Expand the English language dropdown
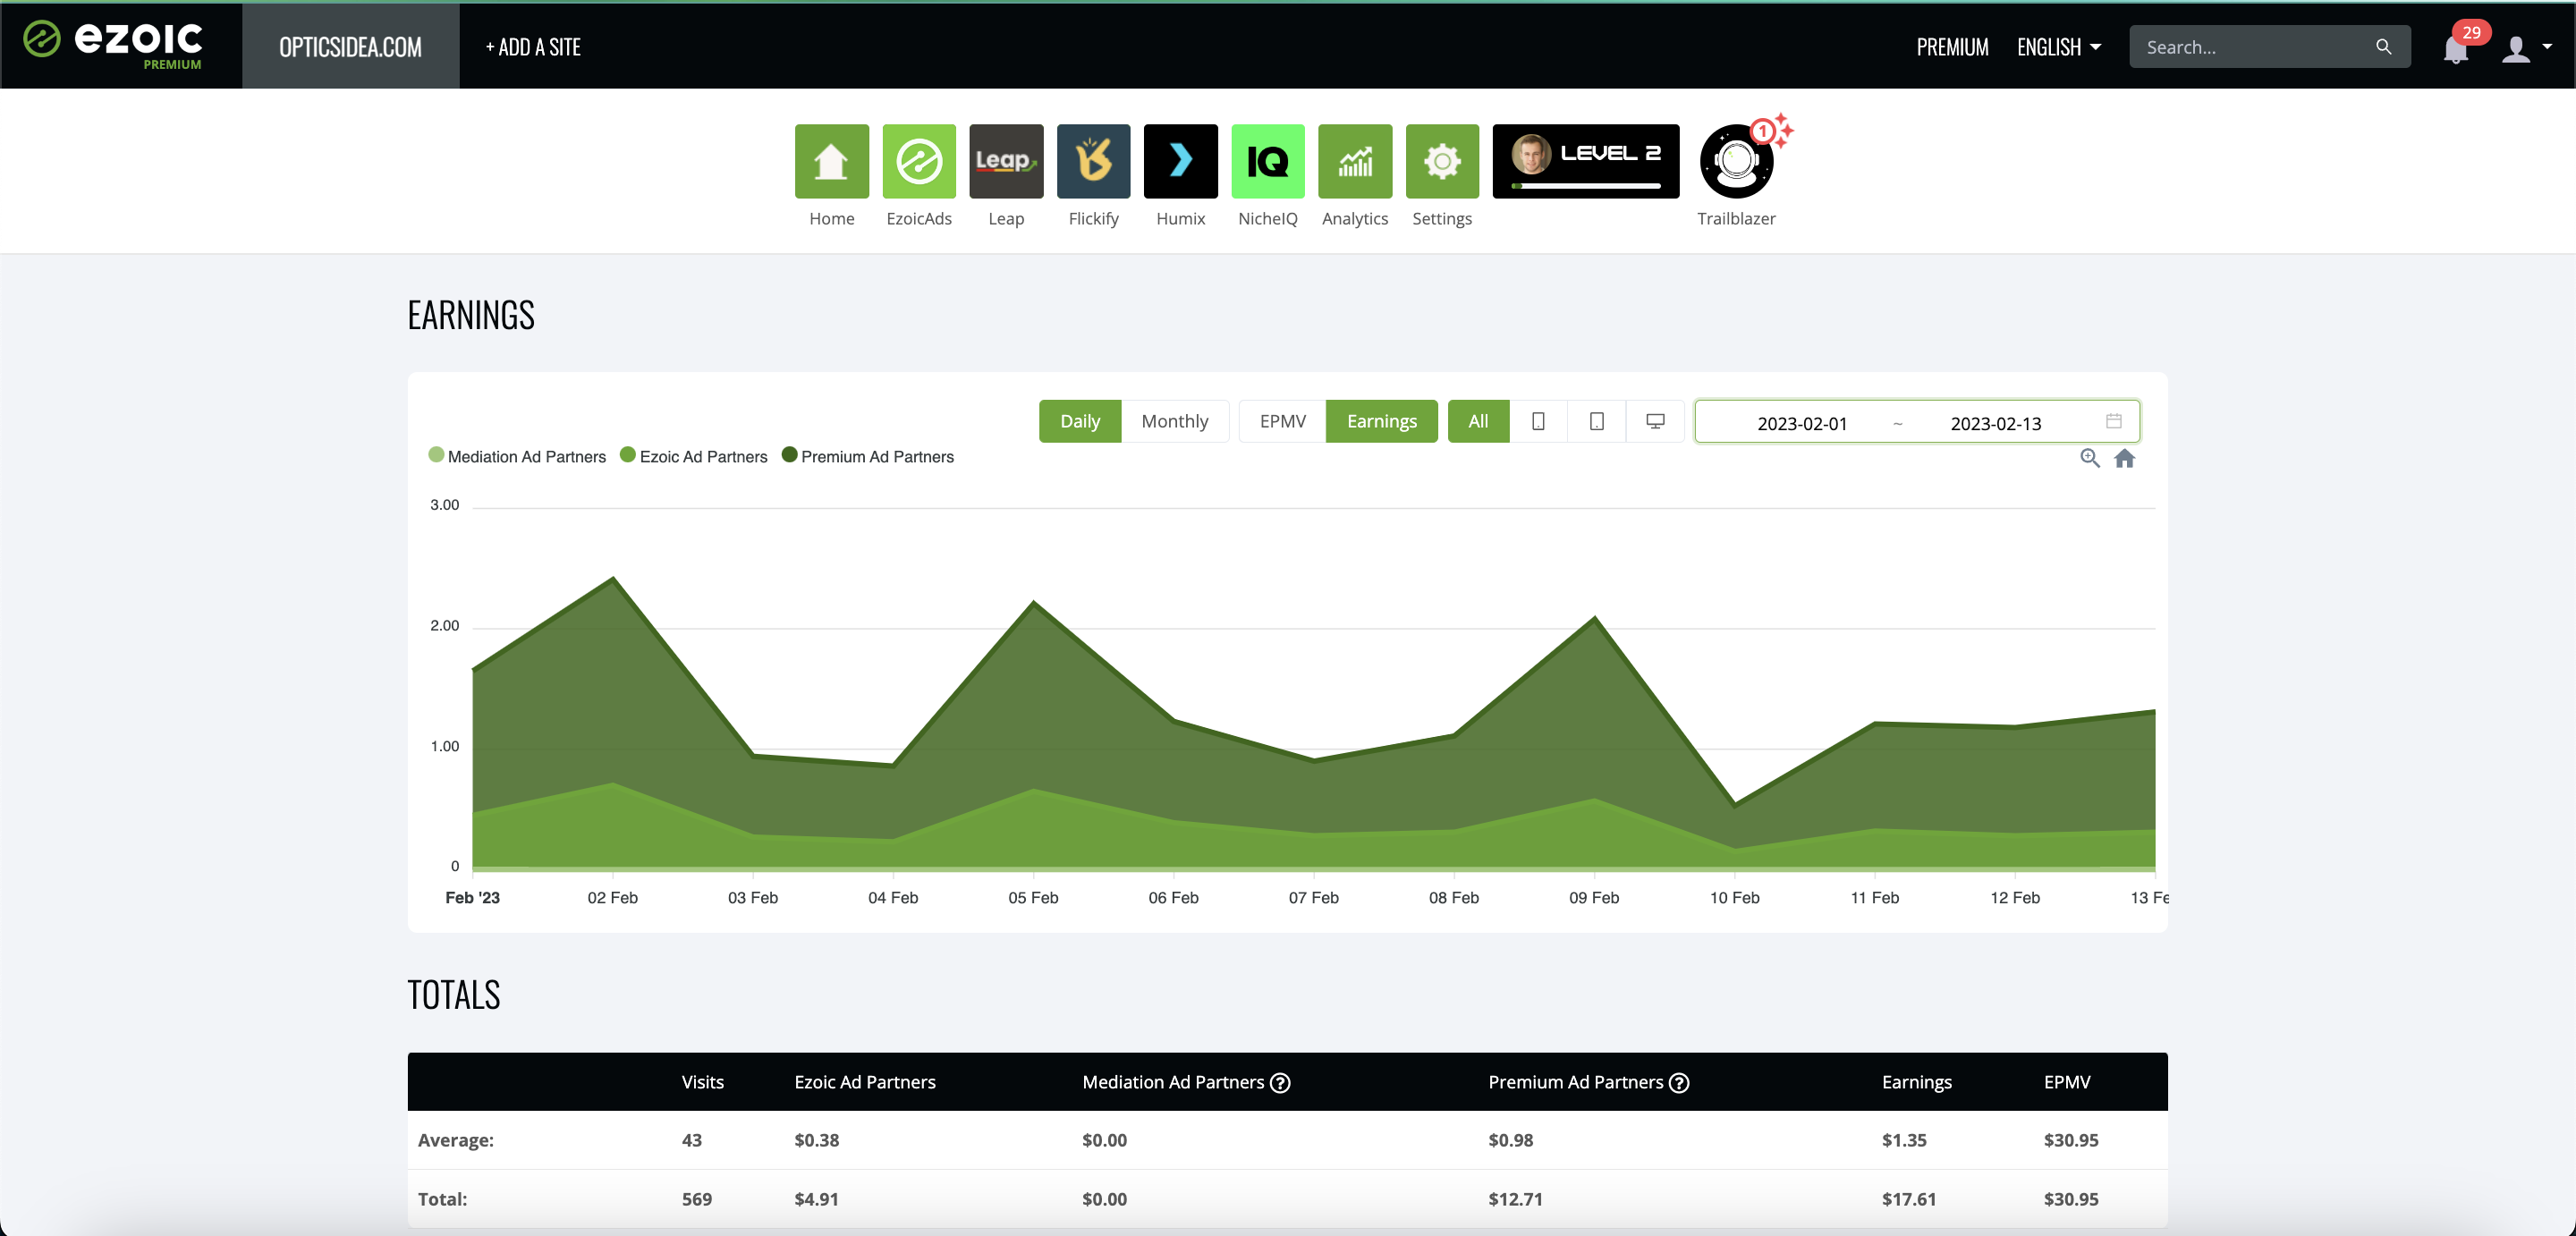Screen dimensions: 2576x1236 [2058, 47]
